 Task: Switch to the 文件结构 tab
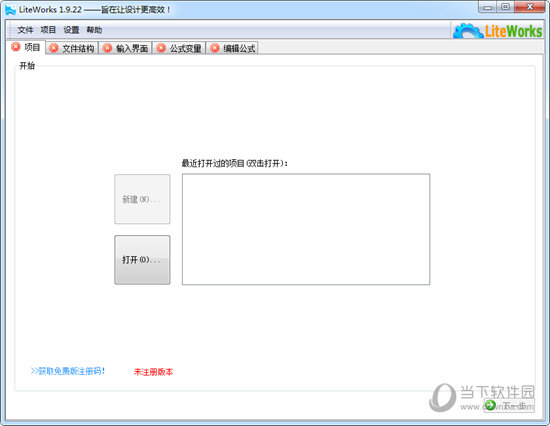[x=73, y=48]
